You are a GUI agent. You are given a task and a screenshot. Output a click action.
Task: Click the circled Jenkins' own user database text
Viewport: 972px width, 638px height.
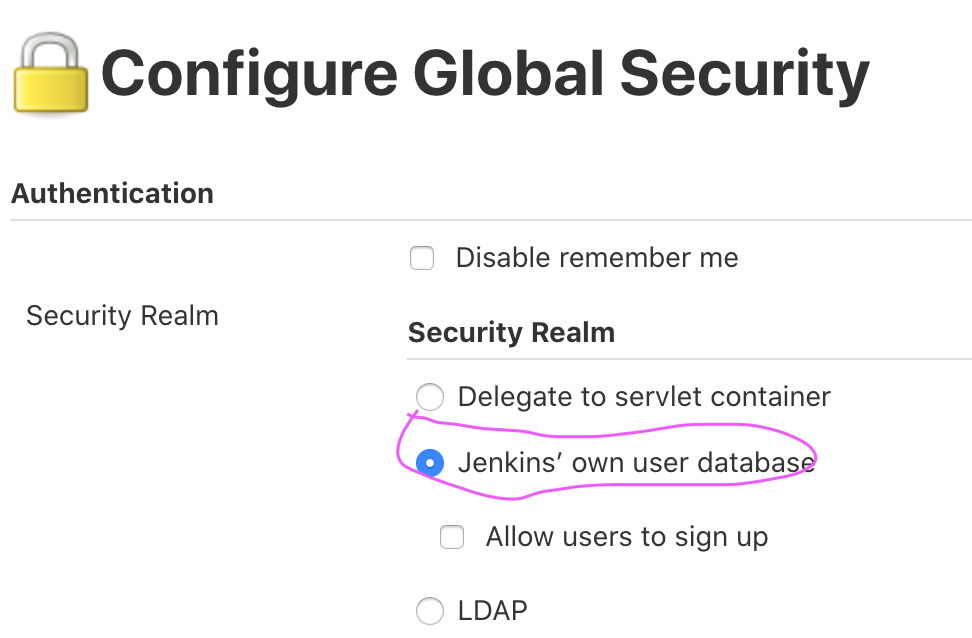636,462
